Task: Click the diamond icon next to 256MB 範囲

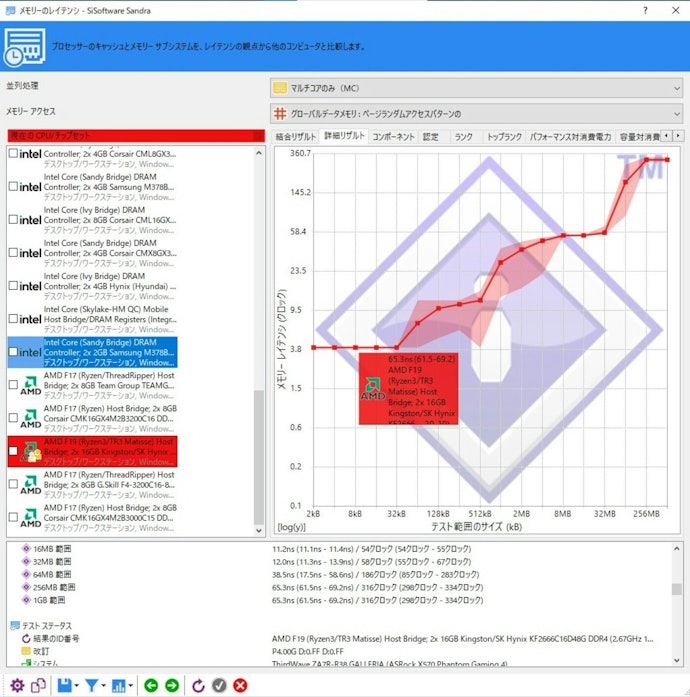Action: (x=26, y=587)
